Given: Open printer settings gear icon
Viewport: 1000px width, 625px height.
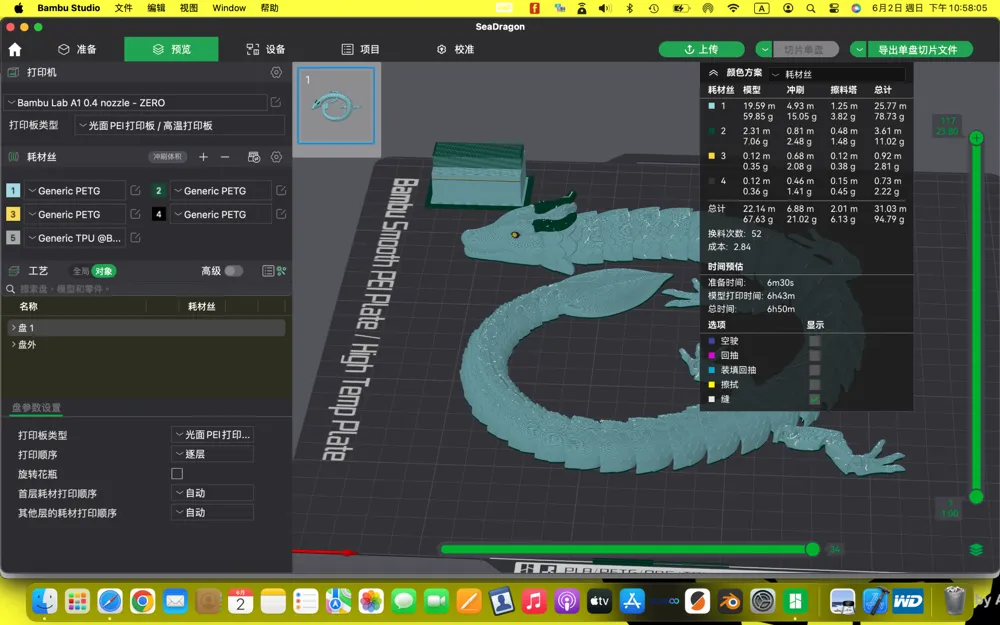Looking at the screenshot, I should click(x=276, y=73).
